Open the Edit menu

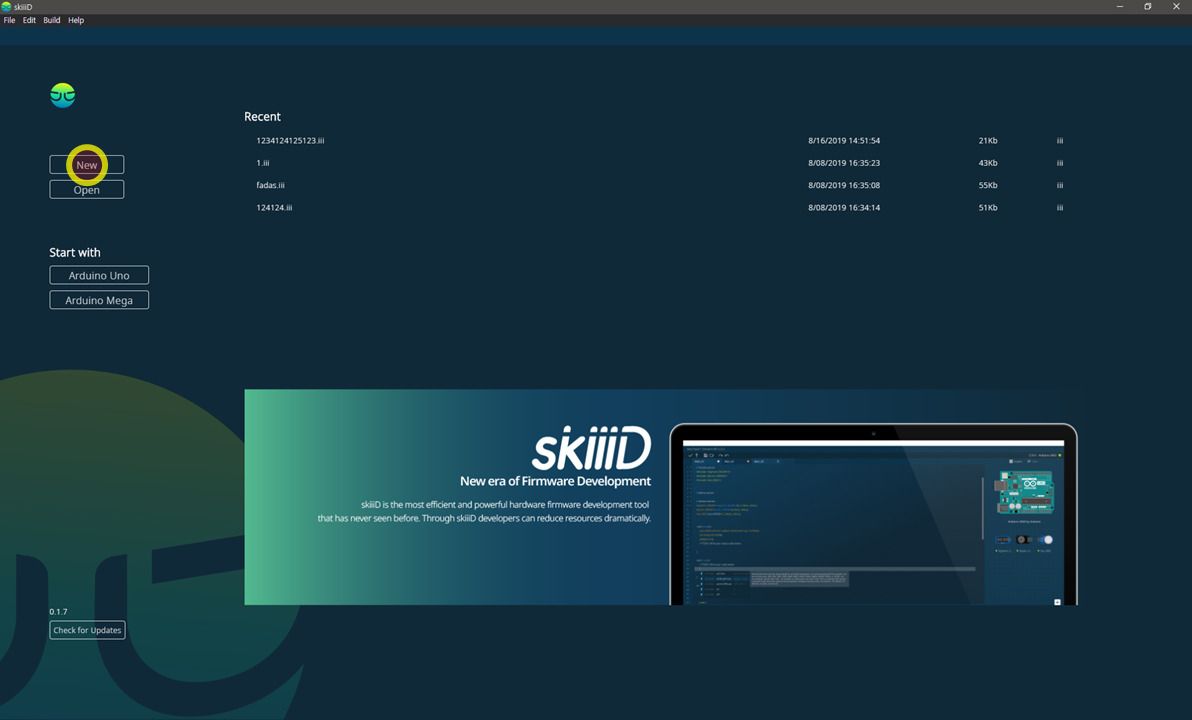pos(29,20)
